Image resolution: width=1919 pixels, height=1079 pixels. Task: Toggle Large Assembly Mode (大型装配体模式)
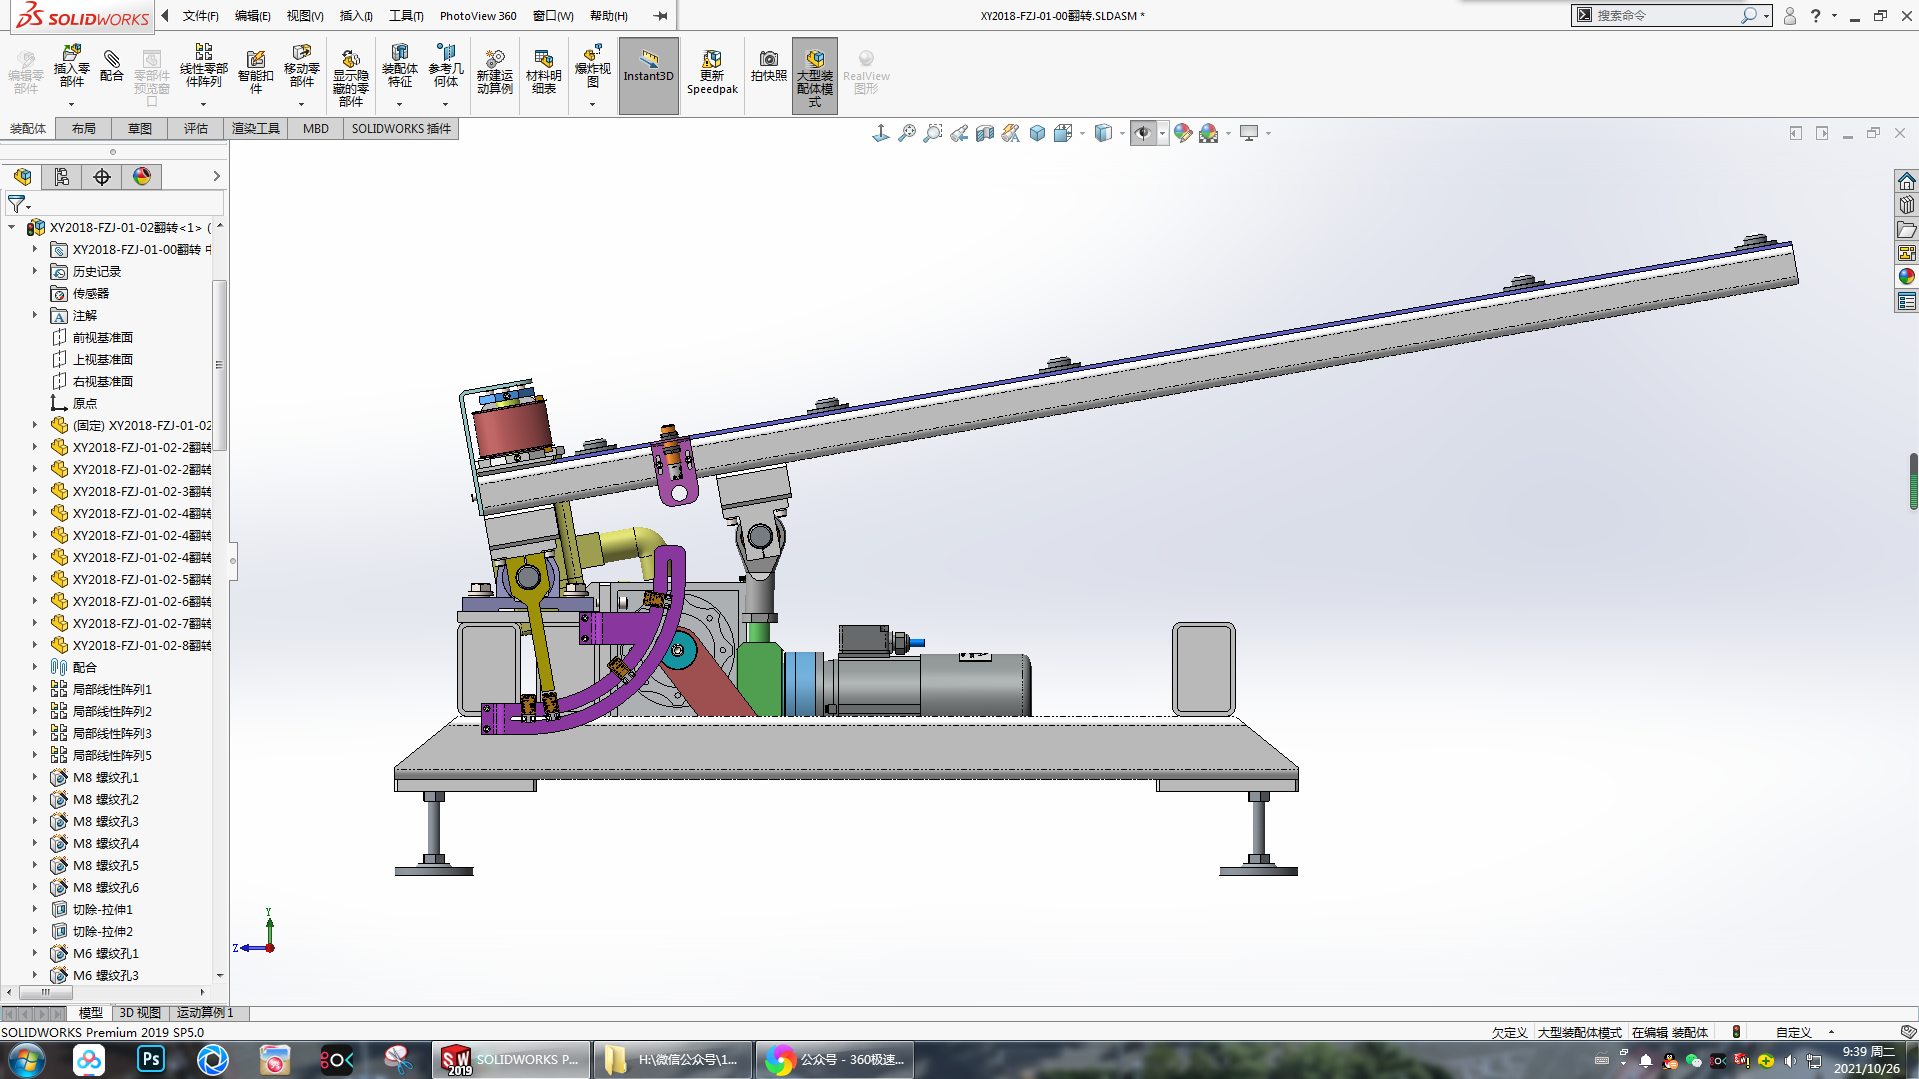(815, 76)
